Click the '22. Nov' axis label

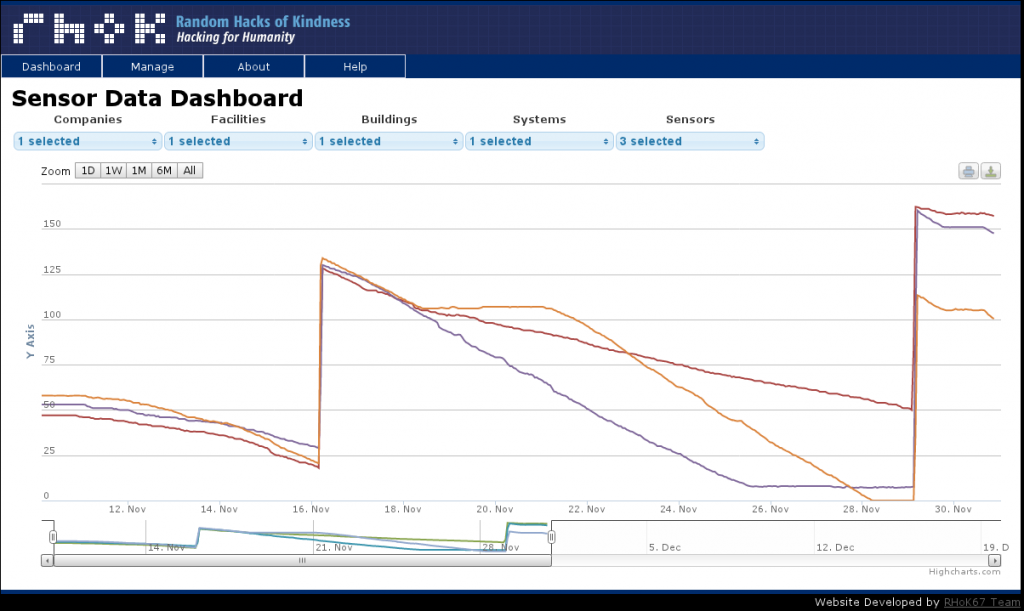(586, 509)
